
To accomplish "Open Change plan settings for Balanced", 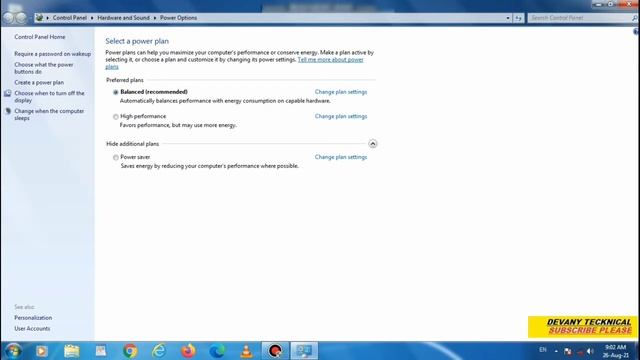I will tap(341, 92).
